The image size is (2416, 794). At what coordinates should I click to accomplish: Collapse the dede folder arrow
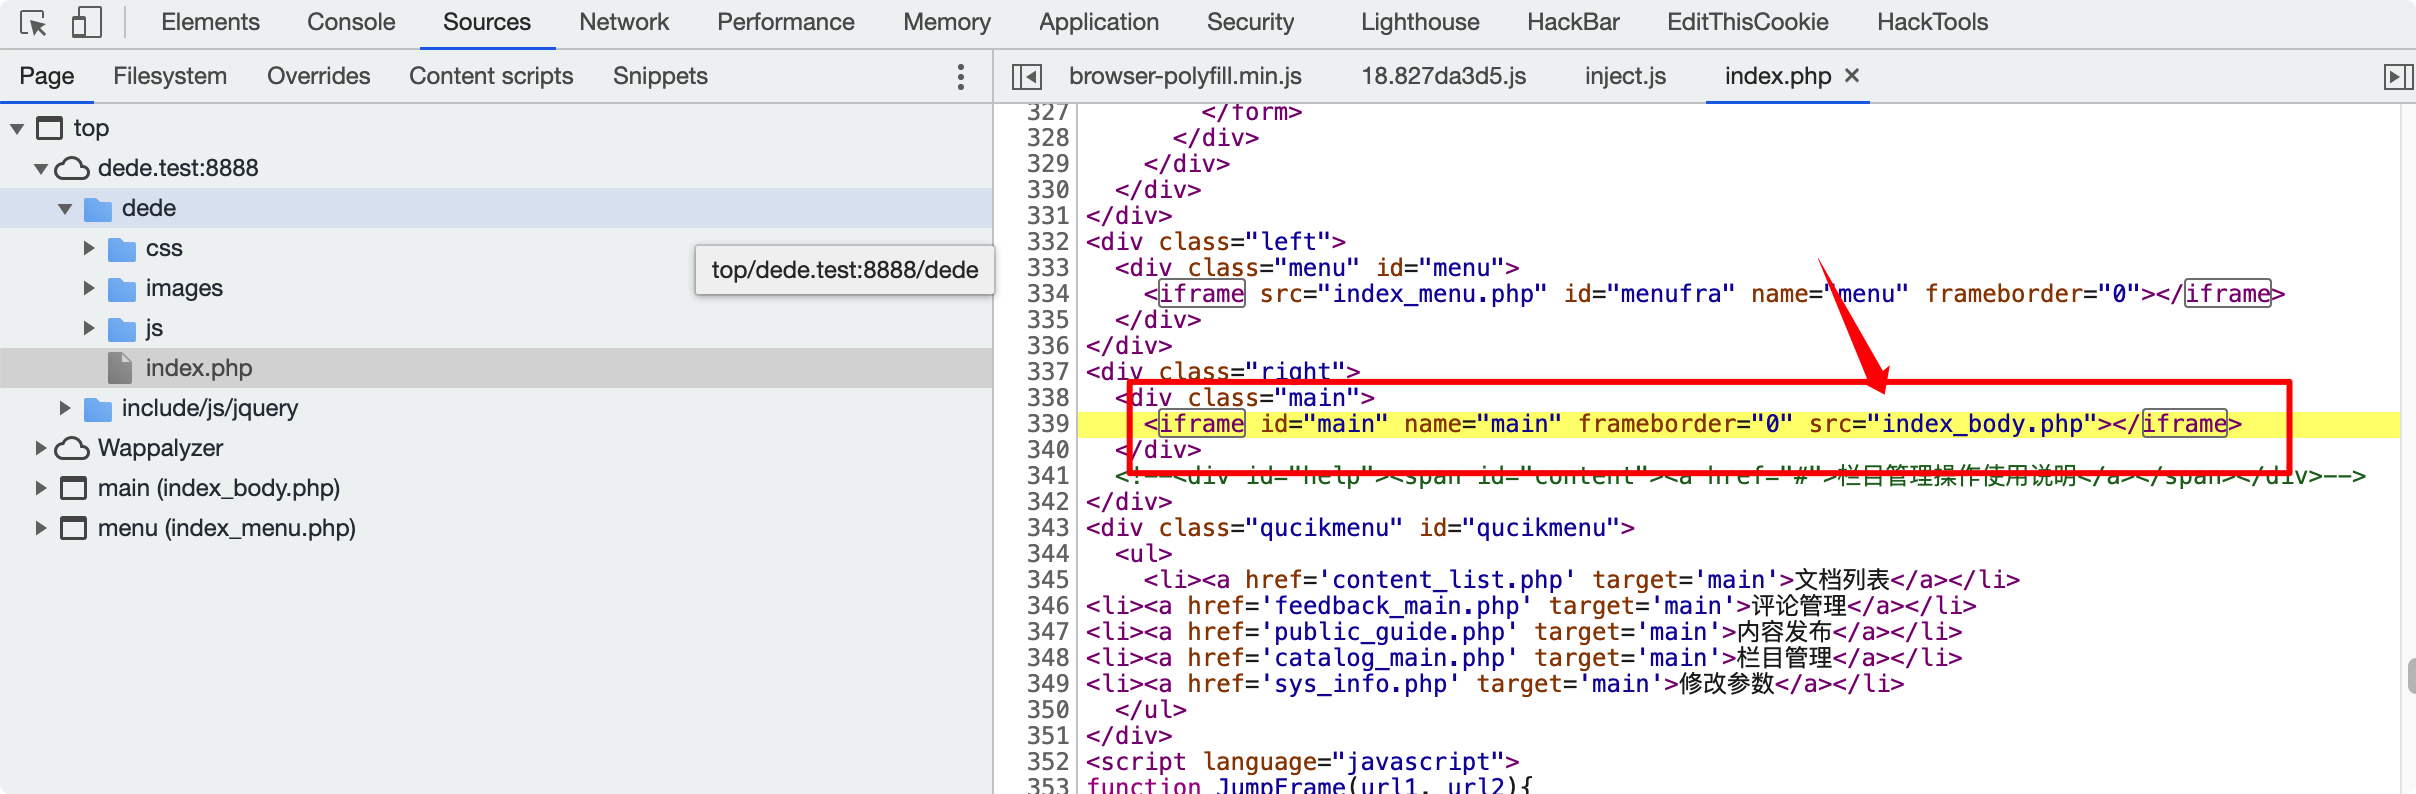point(65,209)
